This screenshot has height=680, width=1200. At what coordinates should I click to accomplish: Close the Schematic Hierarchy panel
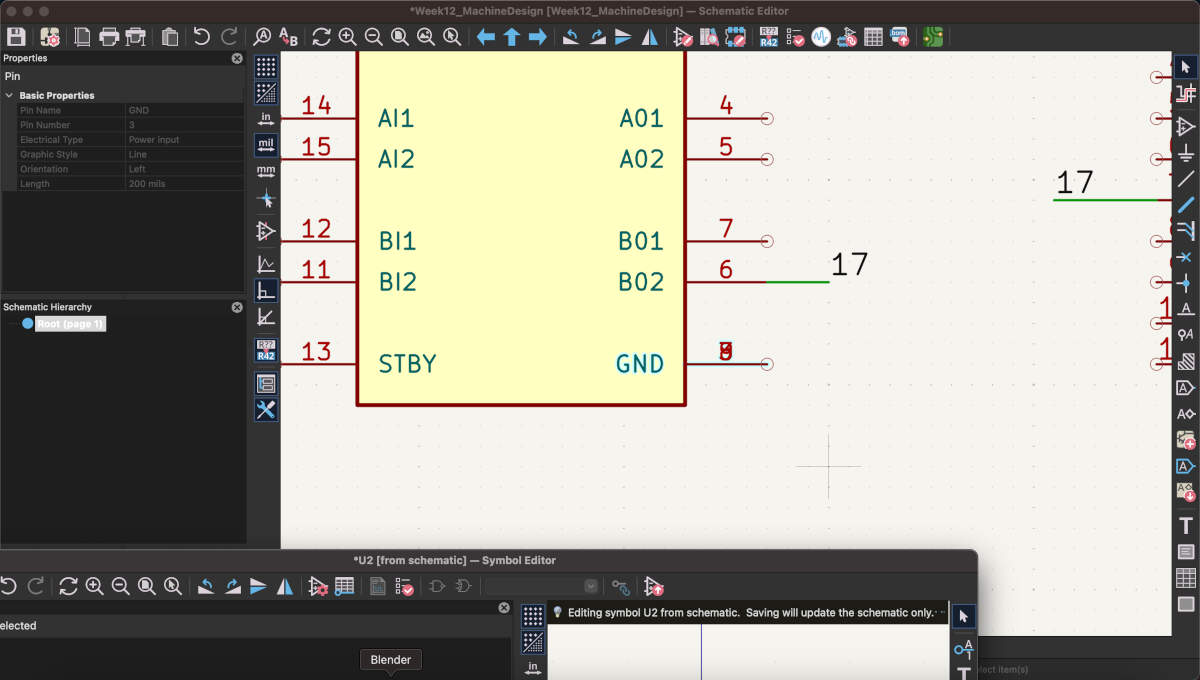pyautogui.click(x=237, y=308)
